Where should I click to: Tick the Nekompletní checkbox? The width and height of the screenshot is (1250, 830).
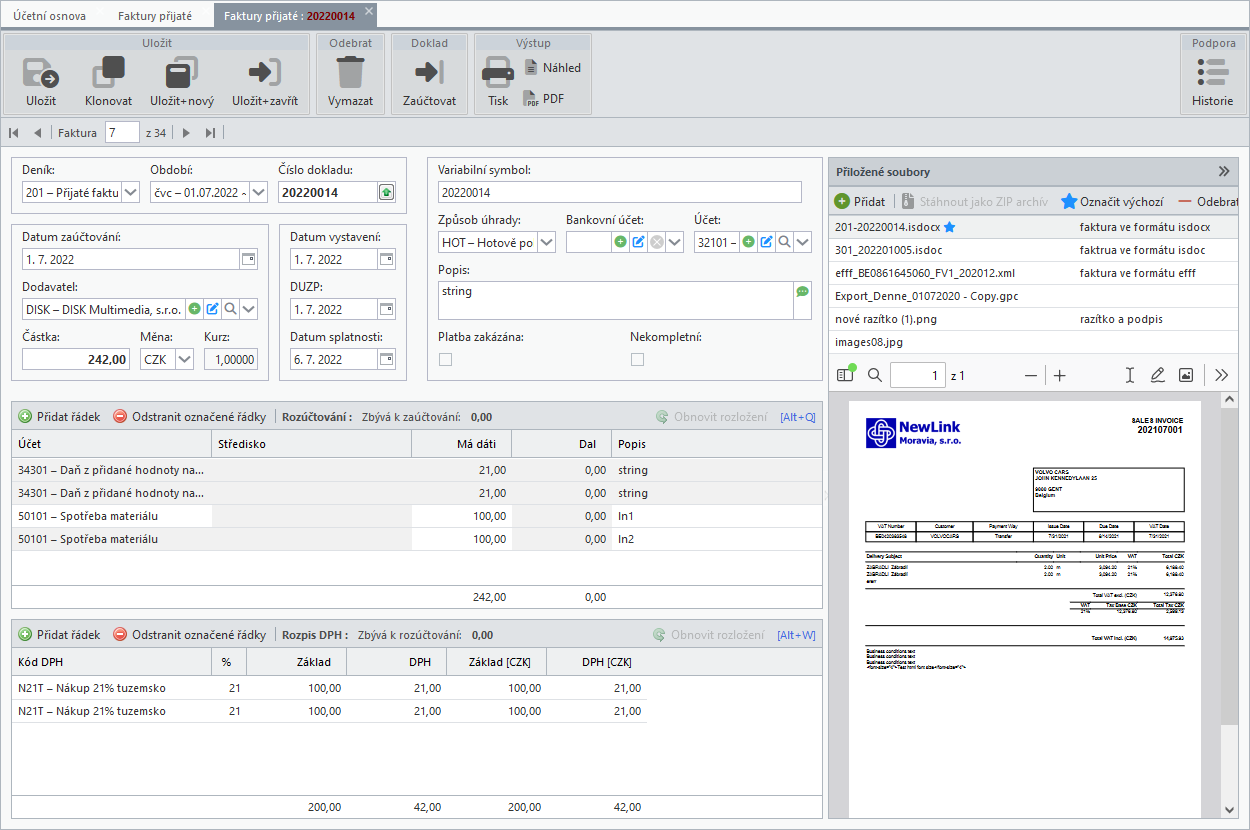637,360
